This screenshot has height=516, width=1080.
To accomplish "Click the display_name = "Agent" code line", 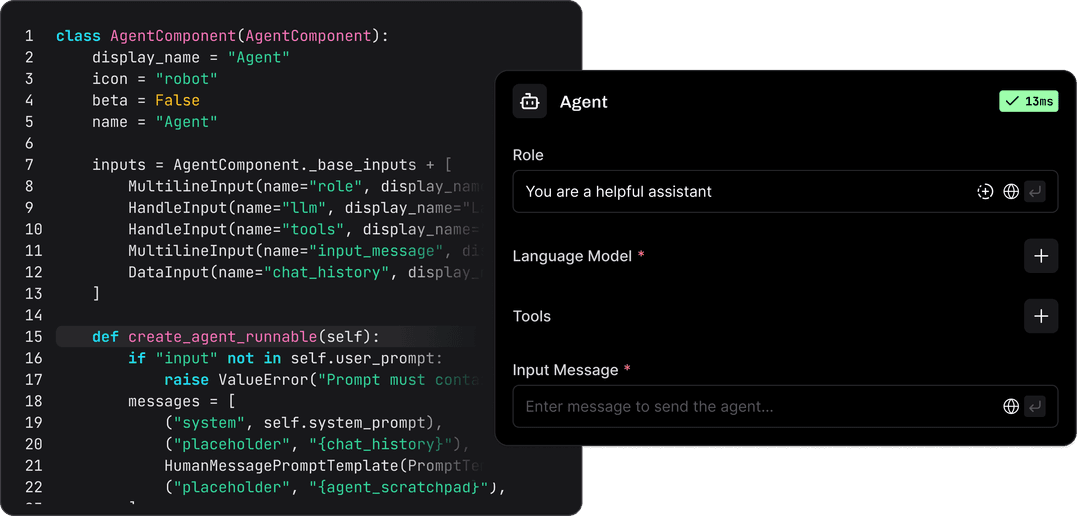I will pos(191,57).
